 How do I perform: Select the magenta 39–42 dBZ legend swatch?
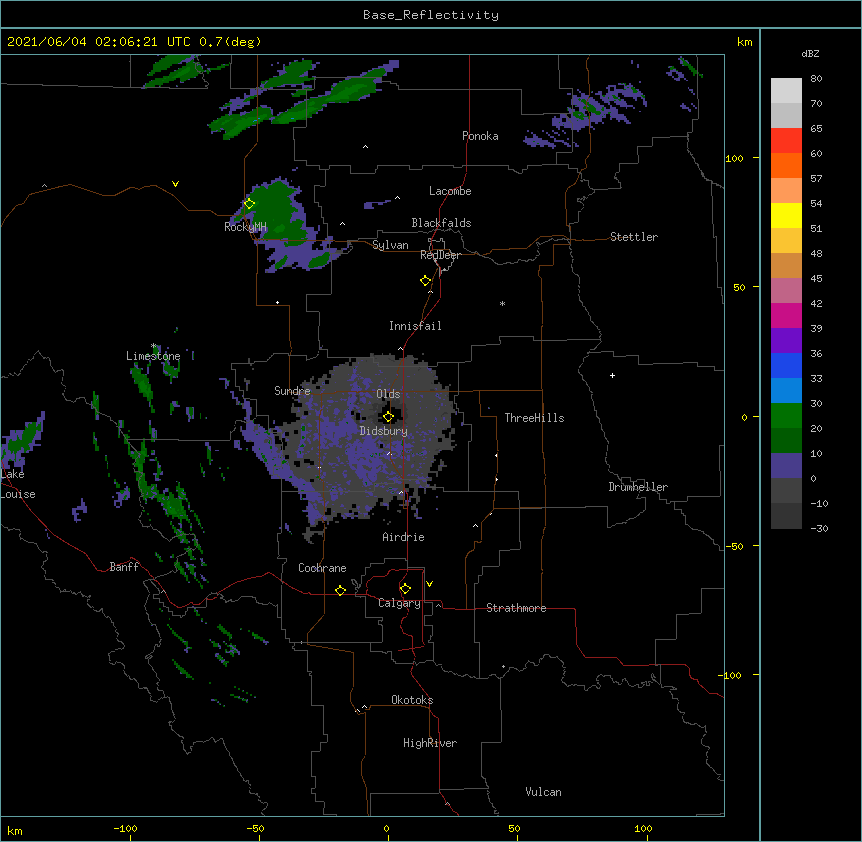point(786,315)
